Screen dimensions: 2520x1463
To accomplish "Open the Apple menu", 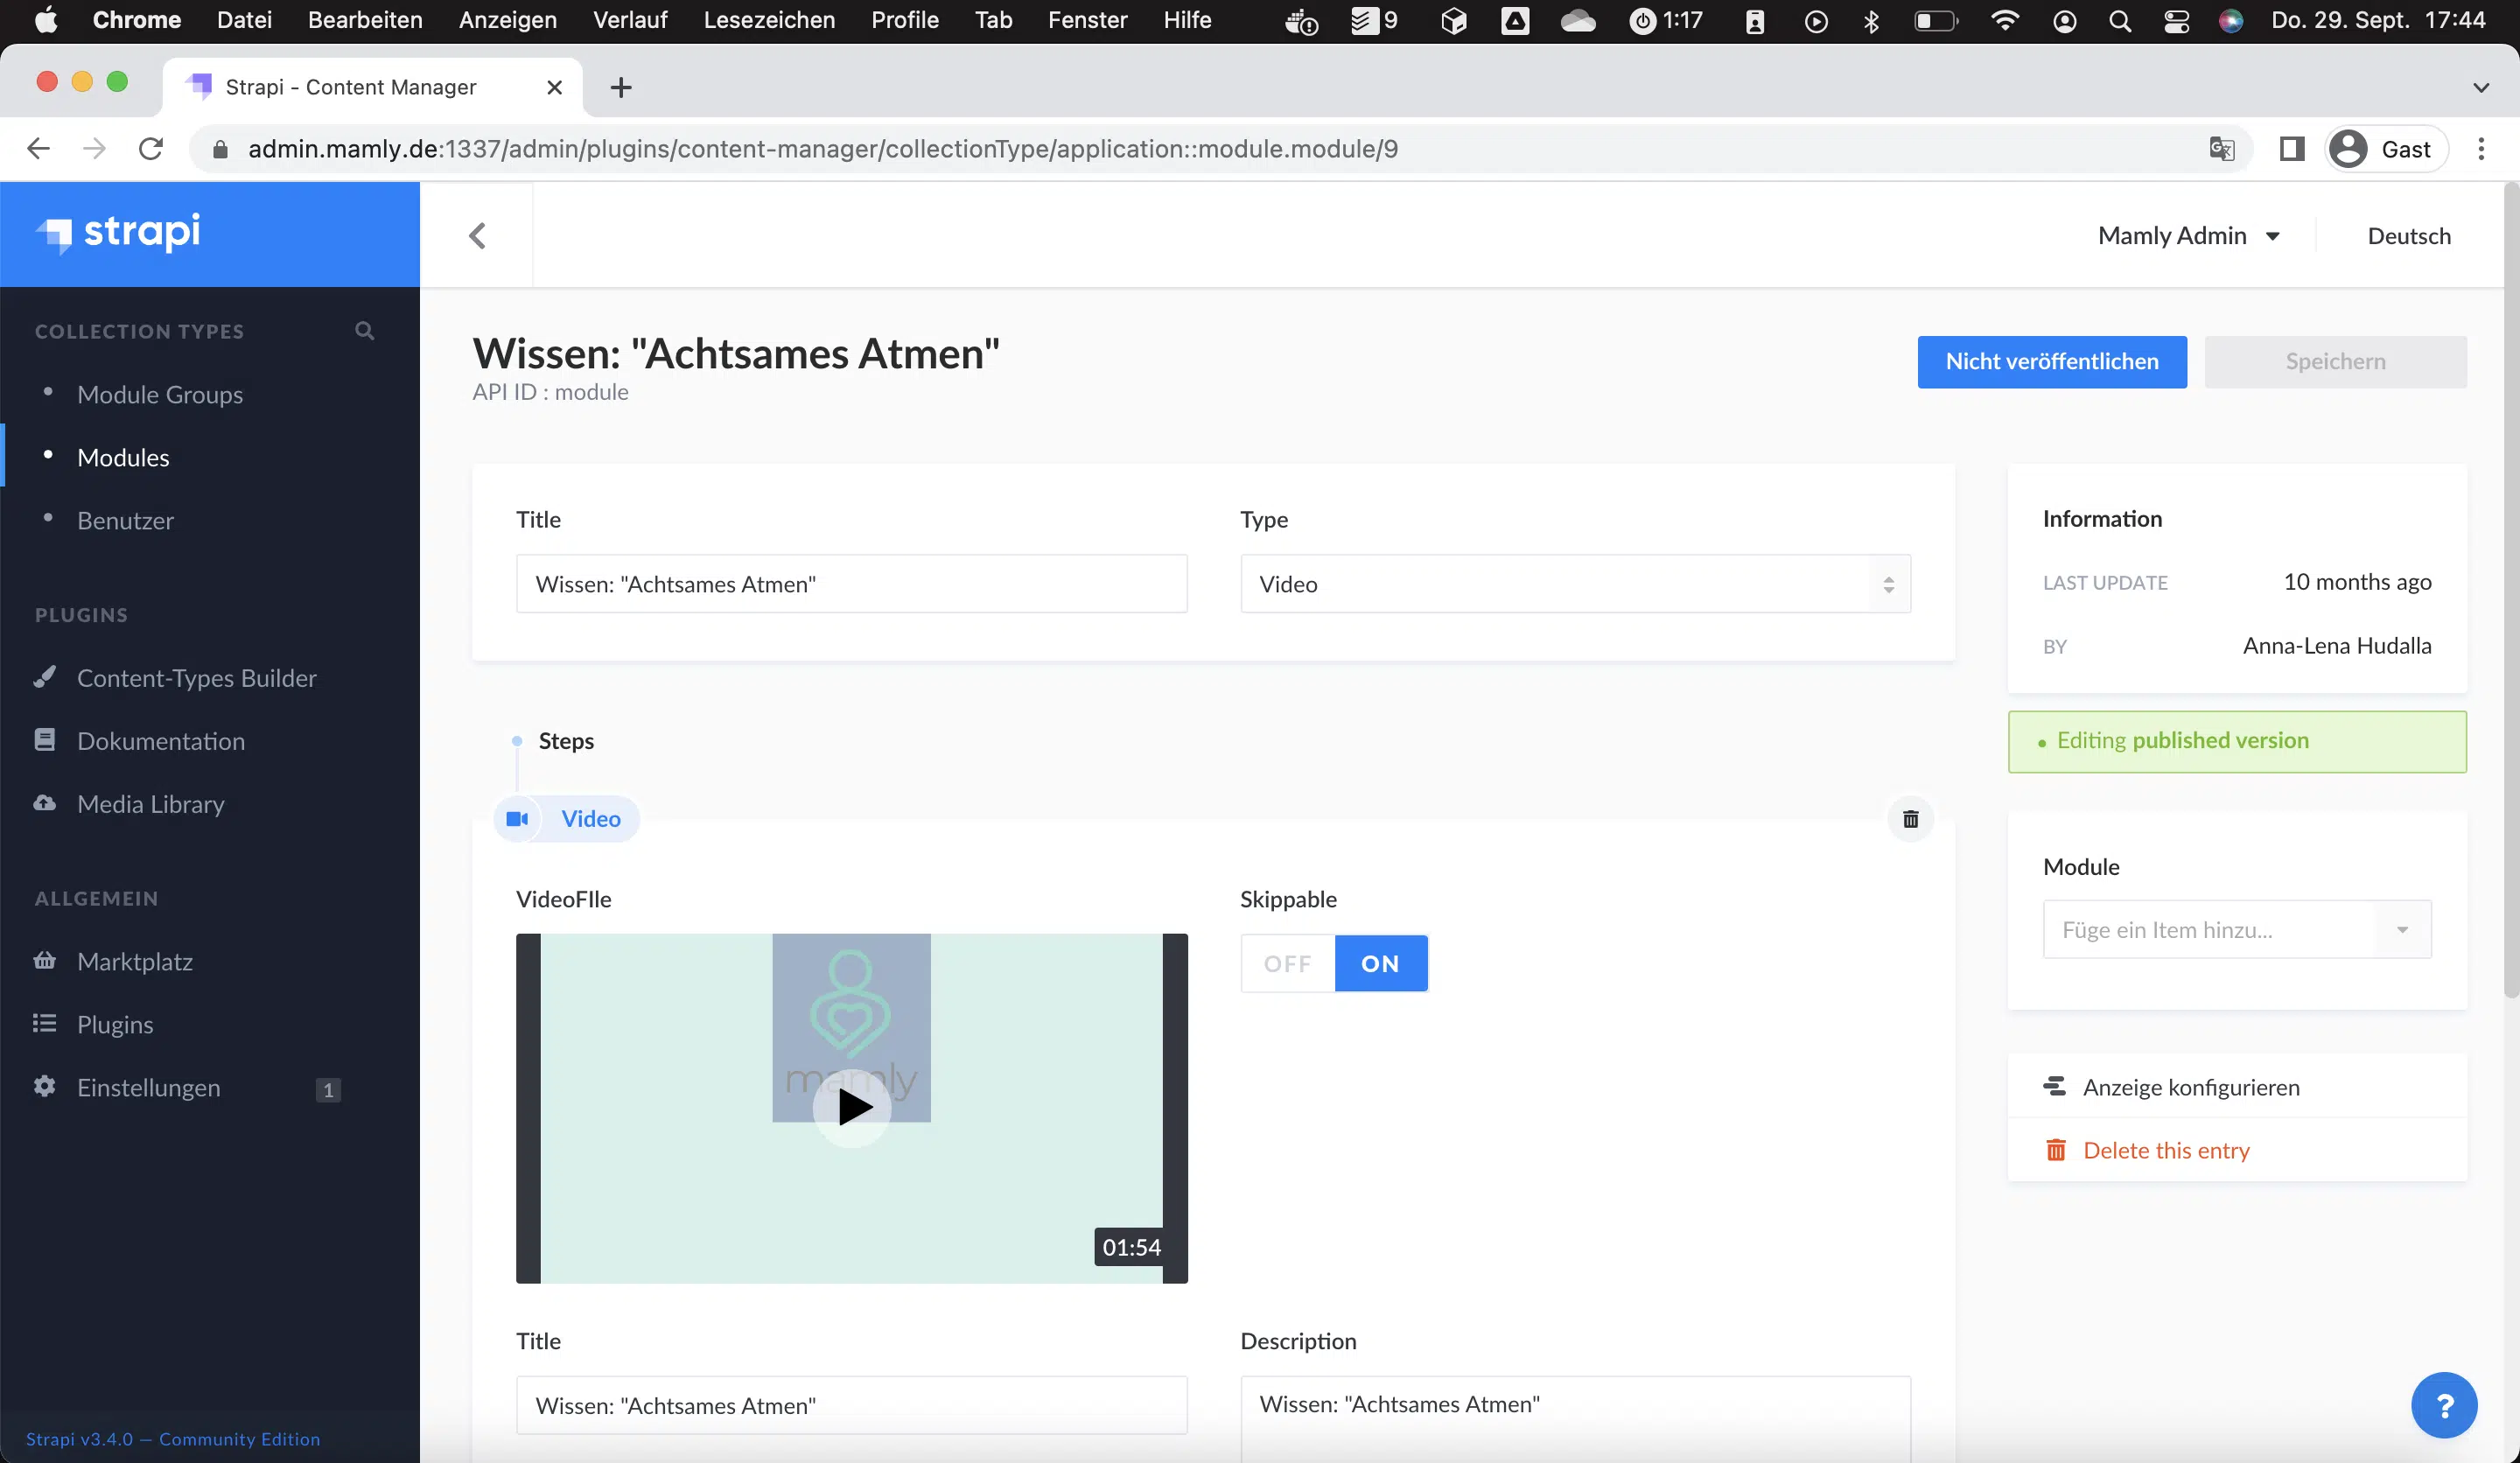I will pyautogui.click(x=46, y=20).
